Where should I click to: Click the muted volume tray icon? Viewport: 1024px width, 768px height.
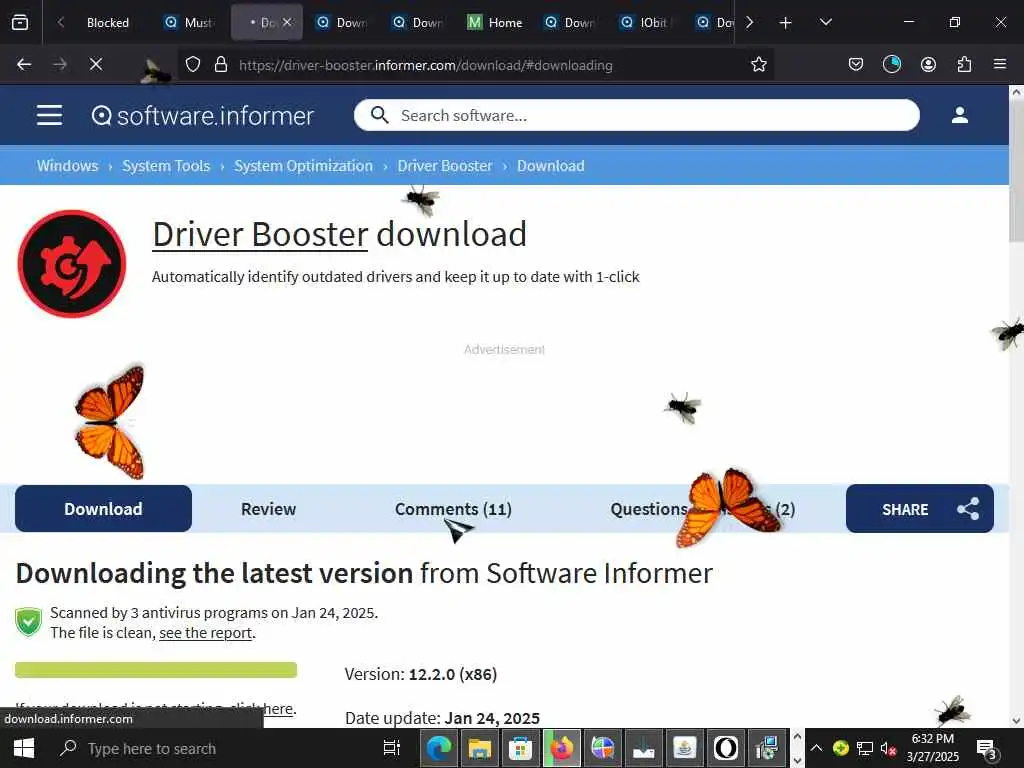pos(888,748)
